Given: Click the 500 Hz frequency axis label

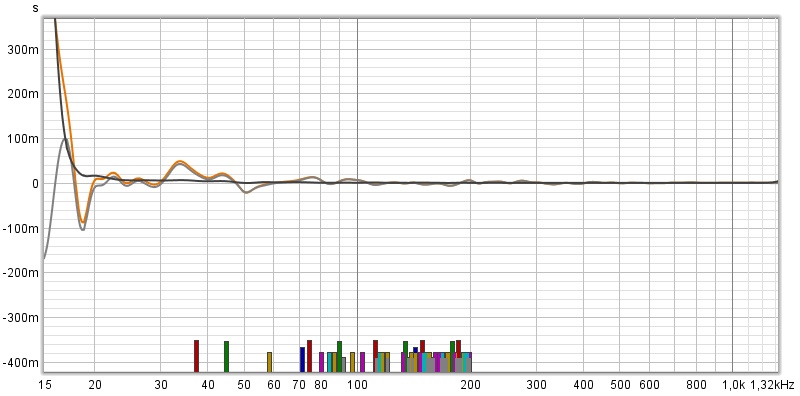Looking at the screenshot, I should [620, 385].
